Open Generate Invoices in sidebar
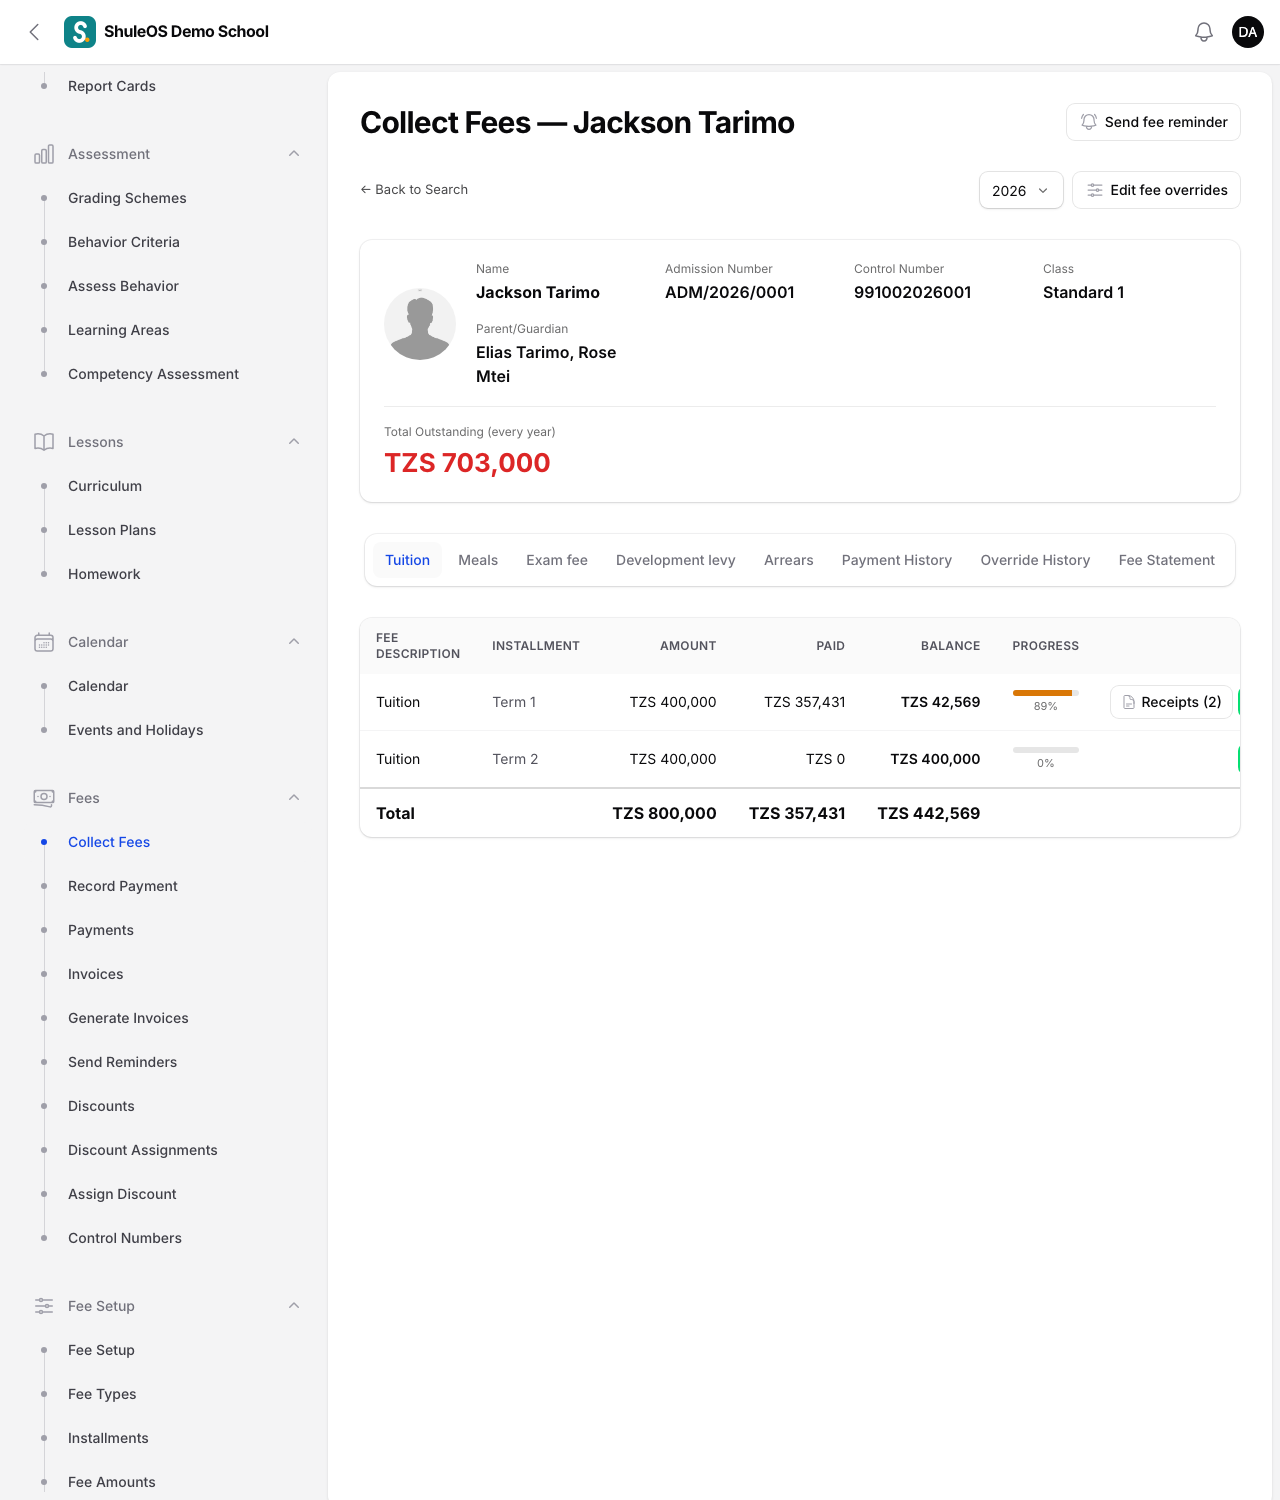Screen dimensions: 1280x1500 pos(128,1018)
